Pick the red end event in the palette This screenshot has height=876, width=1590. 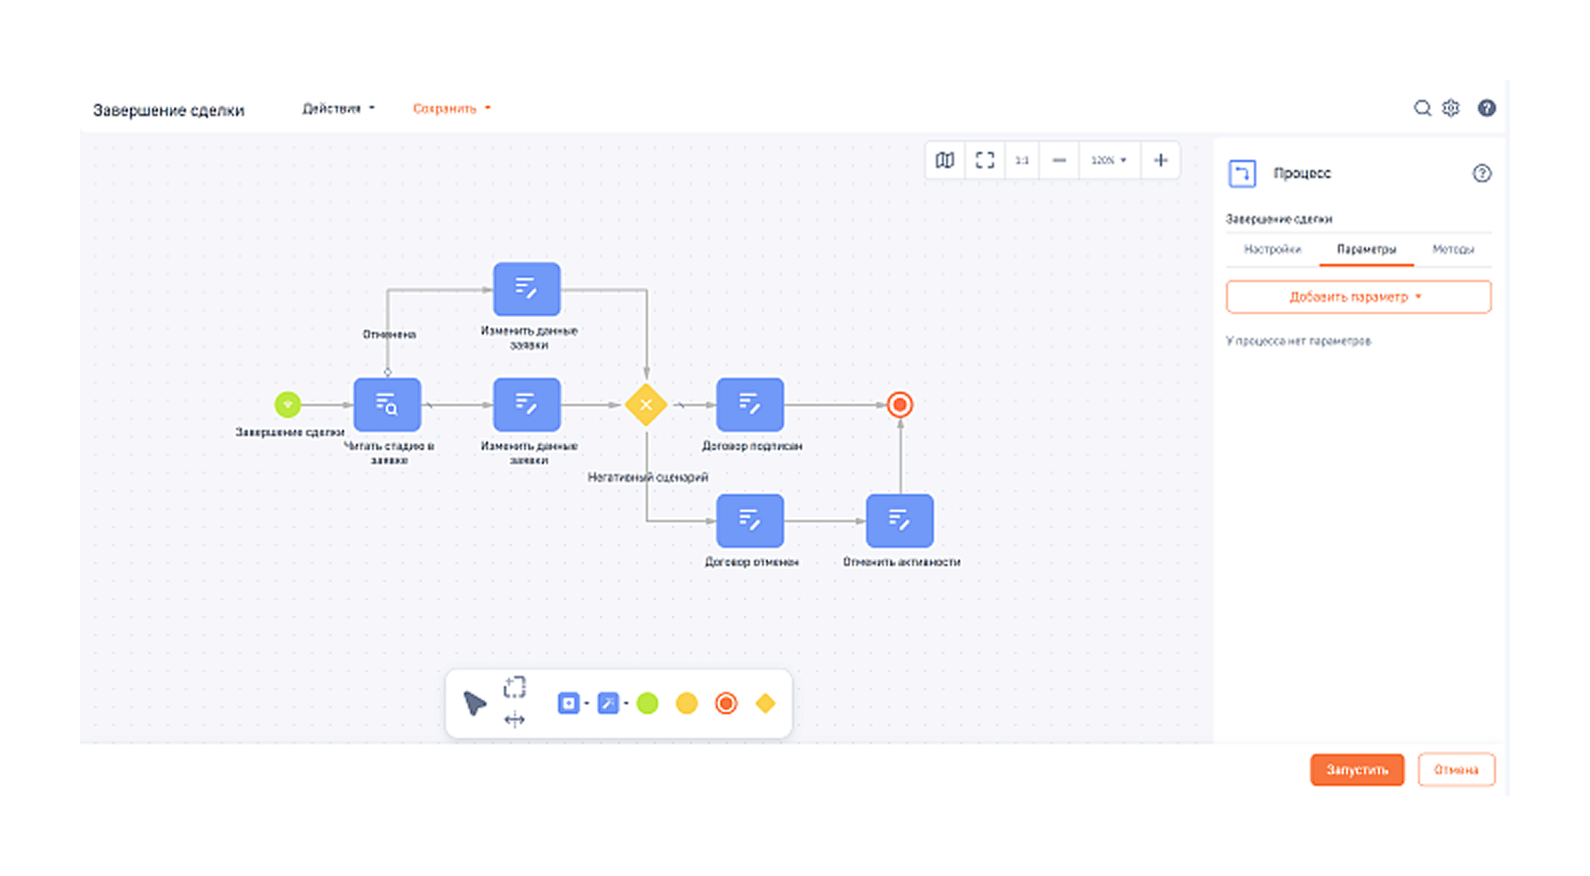(726, 704)
